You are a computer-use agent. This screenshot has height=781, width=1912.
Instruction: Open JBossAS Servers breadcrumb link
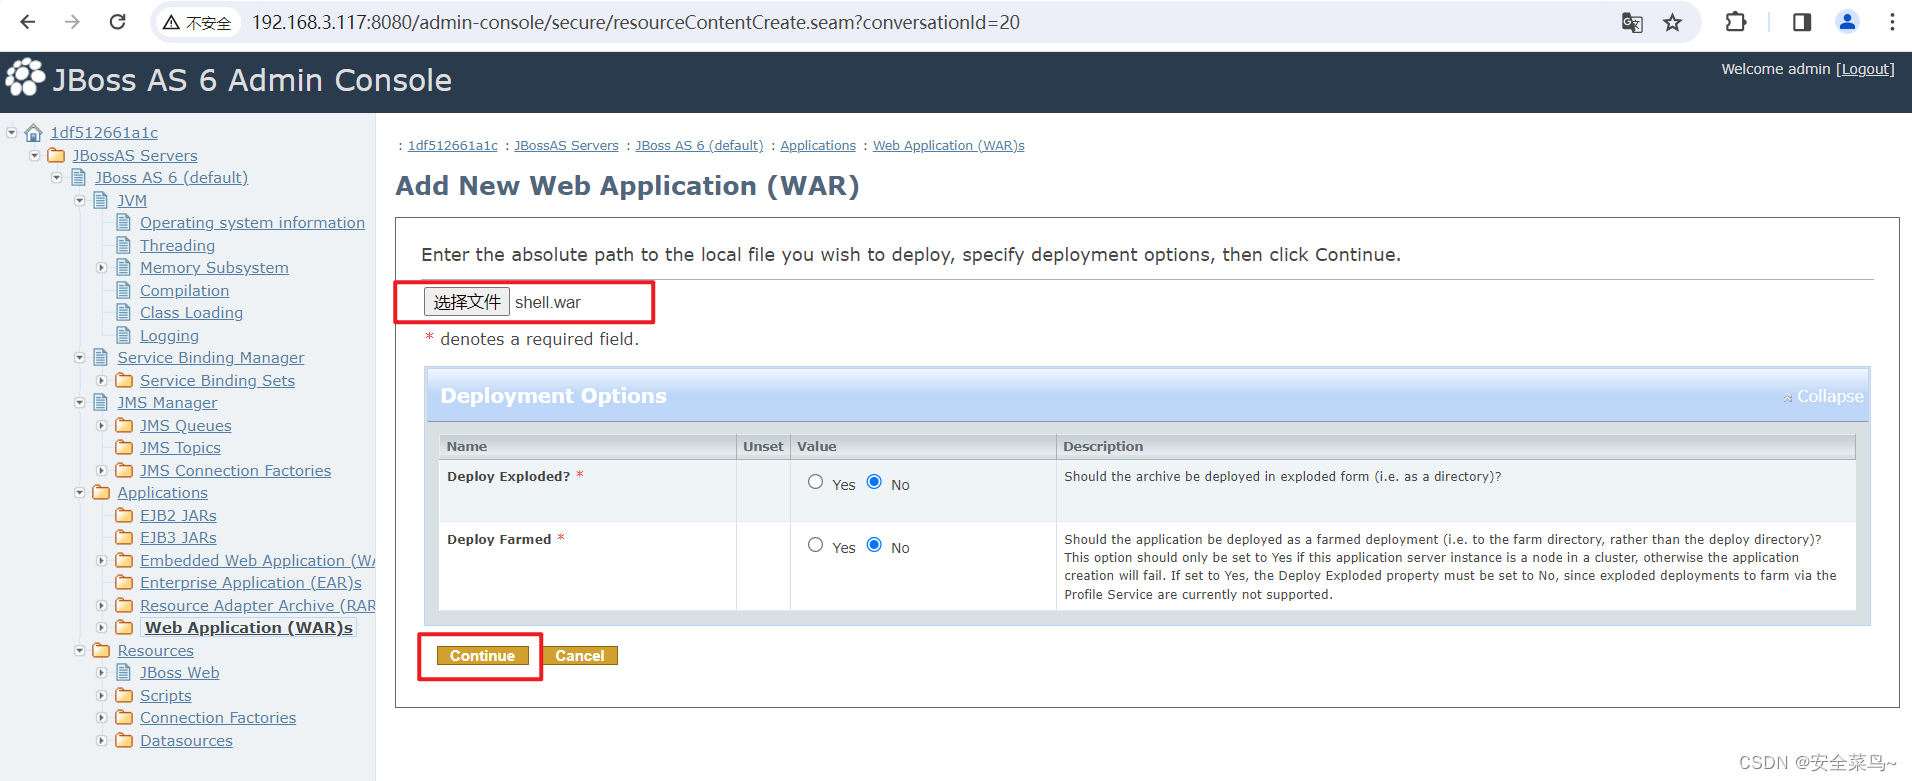point(566,145)
